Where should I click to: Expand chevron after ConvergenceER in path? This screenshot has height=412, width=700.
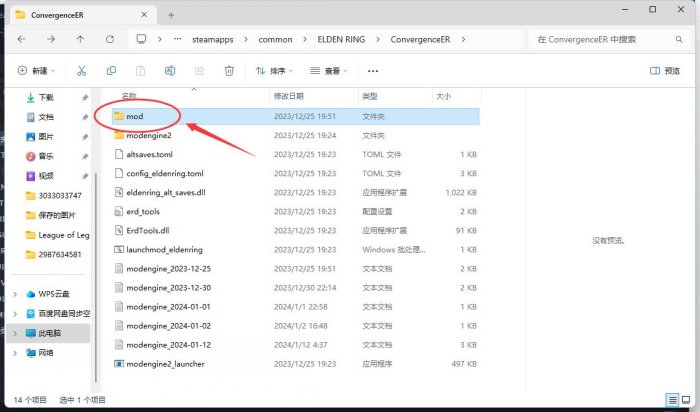tap(463, 39)
